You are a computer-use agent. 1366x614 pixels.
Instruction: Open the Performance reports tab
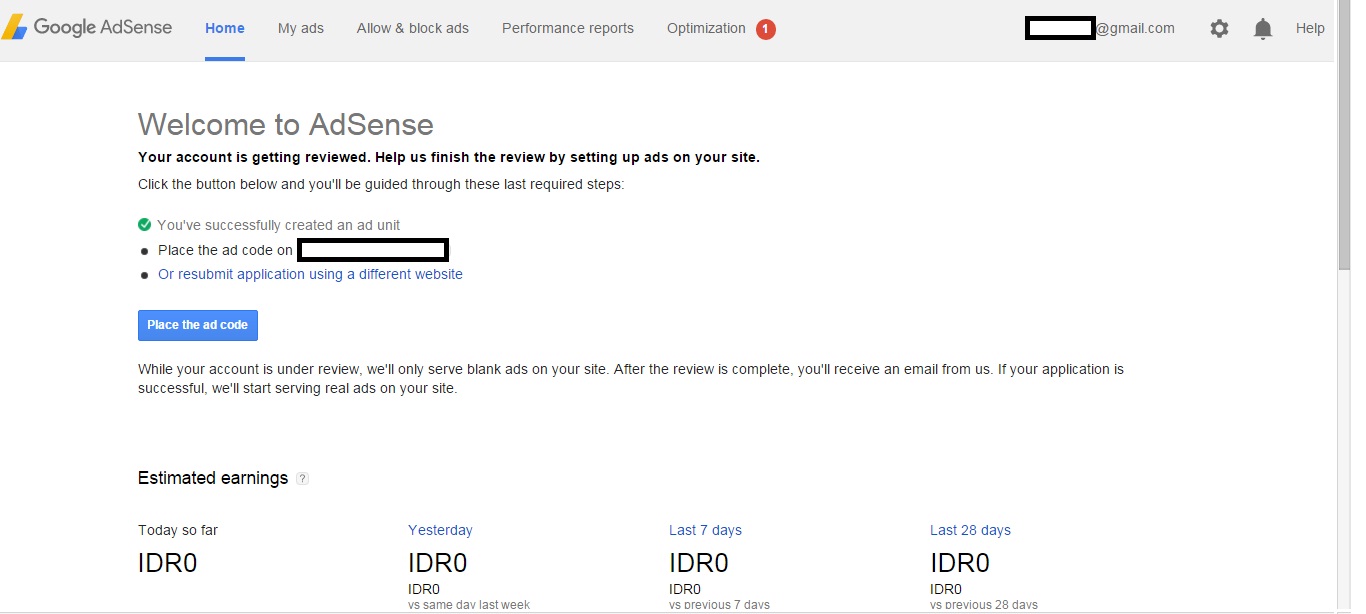[x=567, y=28]
